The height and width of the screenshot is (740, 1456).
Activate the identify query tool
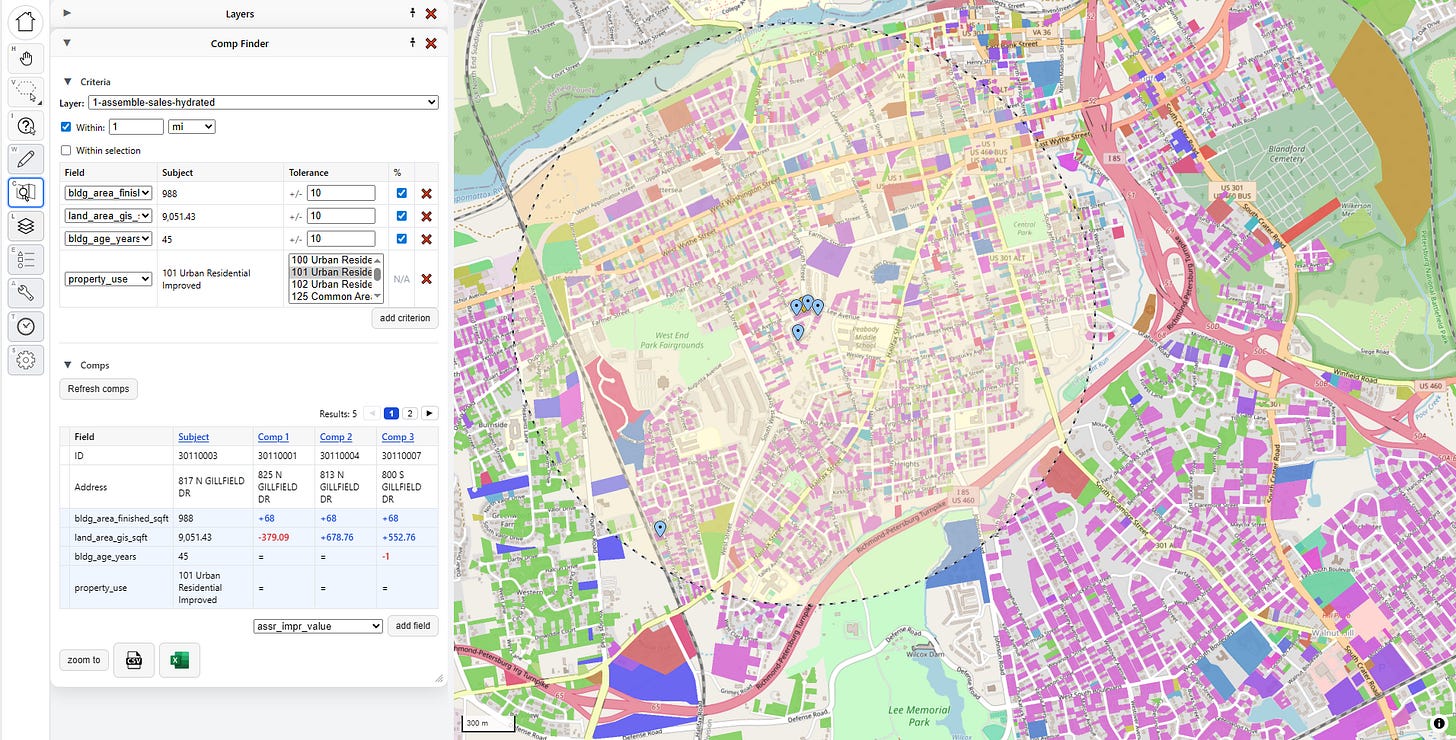click(x=26, y=125)
